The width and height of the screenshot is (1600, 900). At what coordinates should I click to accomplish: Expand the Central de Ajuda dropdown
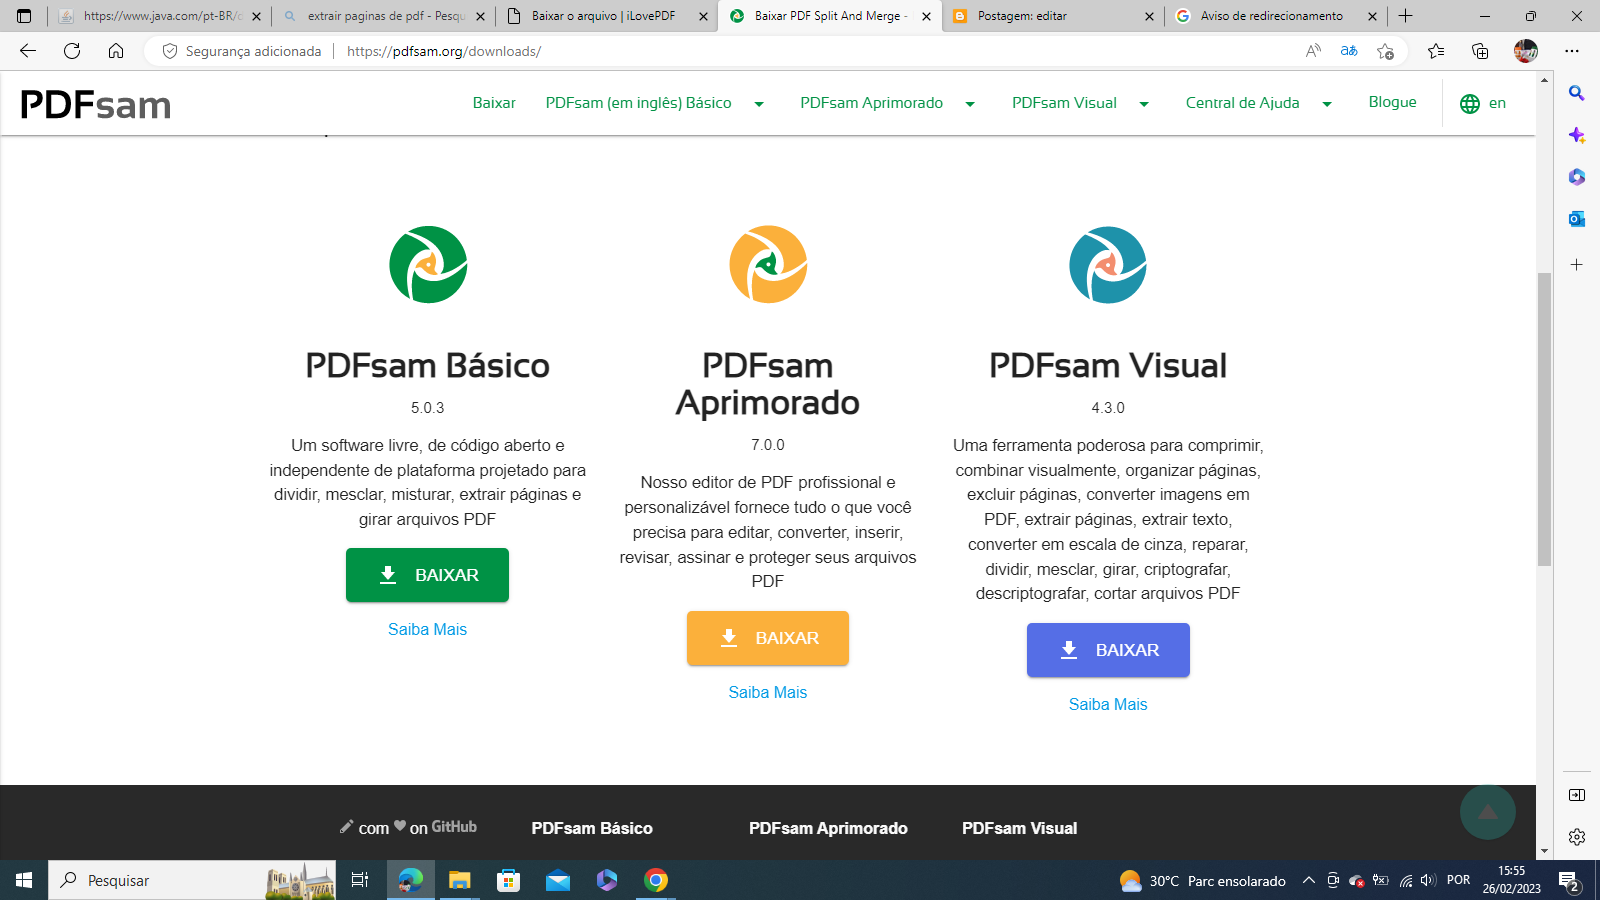[x=1327, y=104]
